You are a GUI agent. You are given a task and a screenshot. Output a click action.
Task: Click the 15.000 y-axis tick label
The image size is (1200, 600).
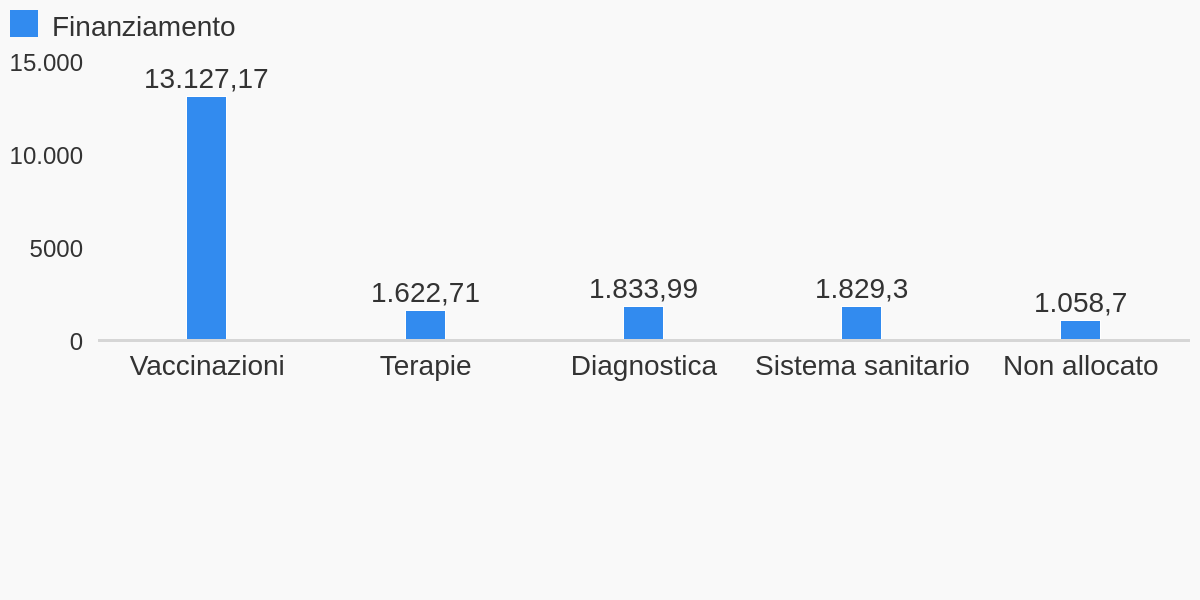pos(46,63)
